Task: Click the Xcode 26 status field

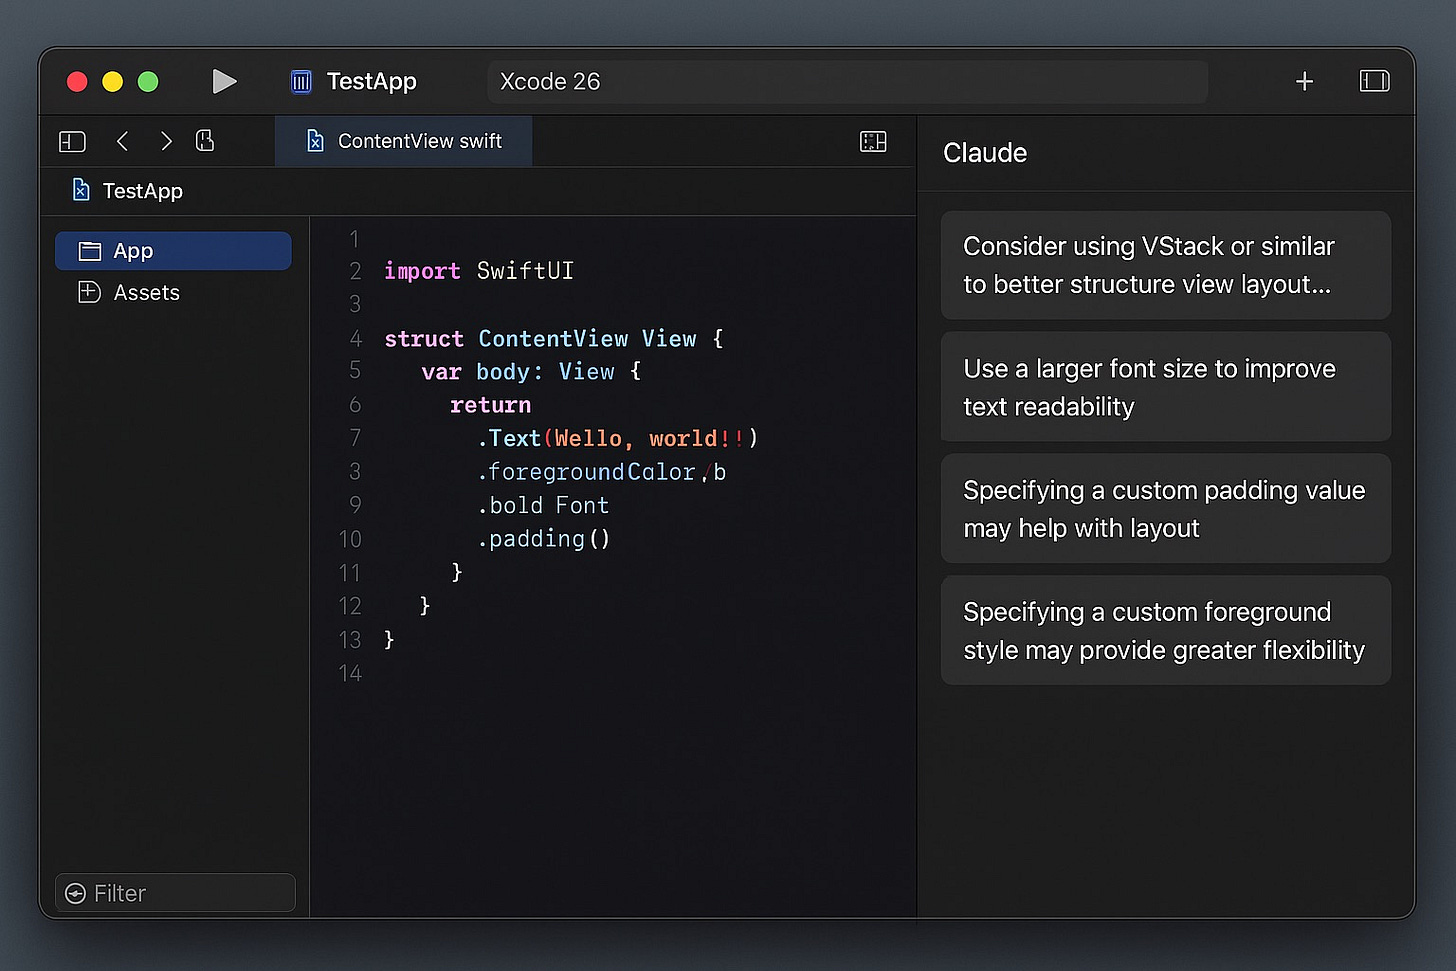Action: [x=847, y=82]
